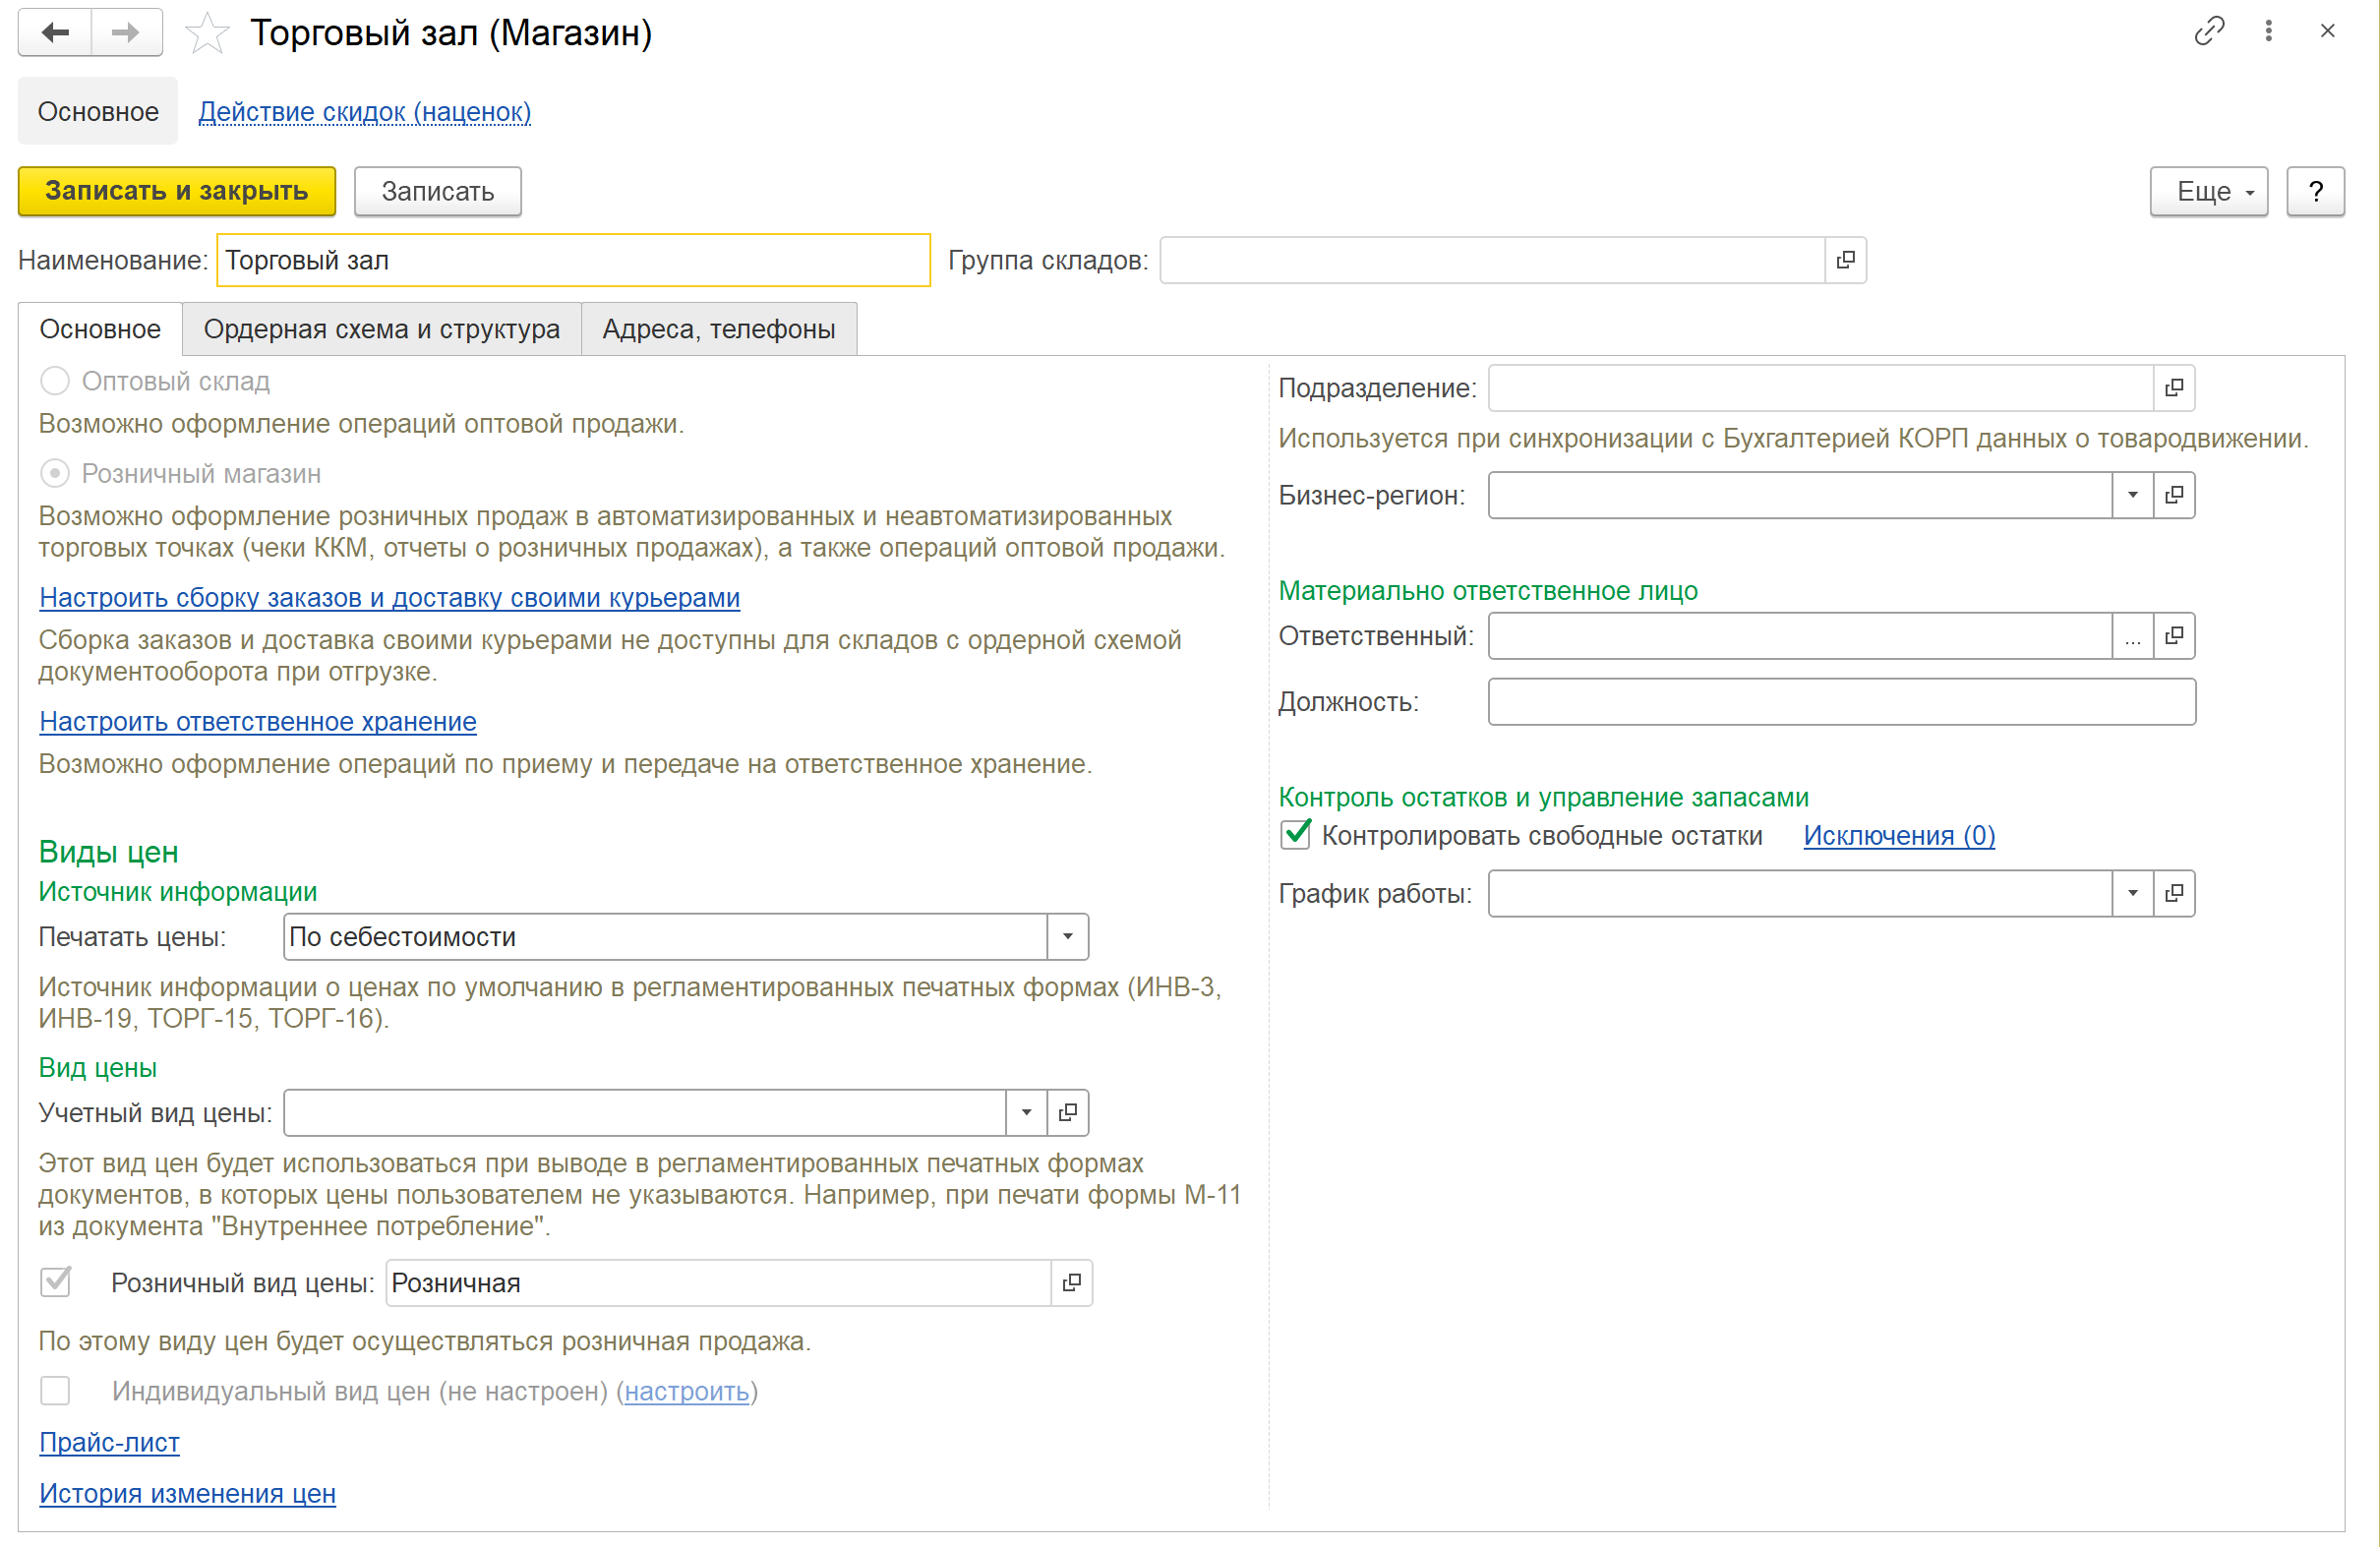This screenshot has height=1547, width=2380.
Task: Expand the Печатать цены dropdown
Action: click(1067, 937)
